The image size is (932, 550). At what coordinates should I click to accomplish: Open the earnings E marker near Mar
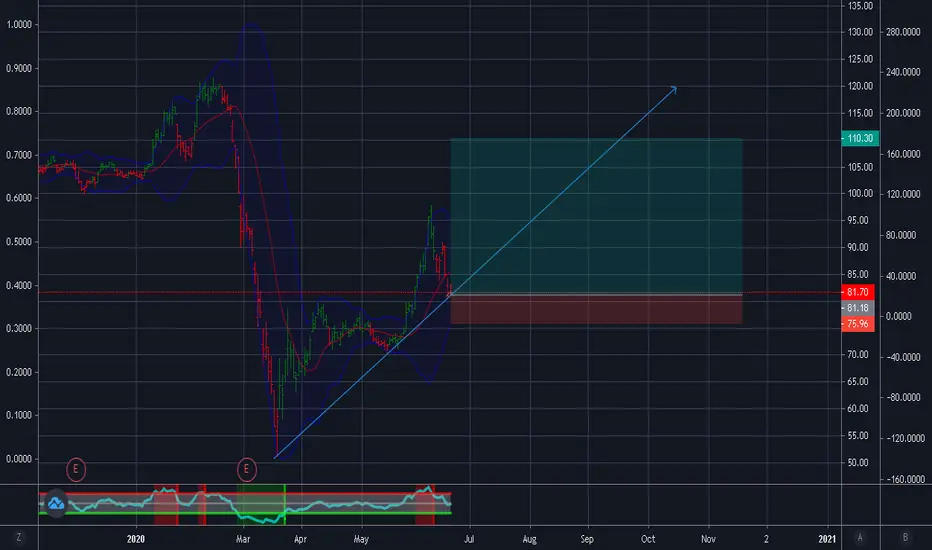246,470
